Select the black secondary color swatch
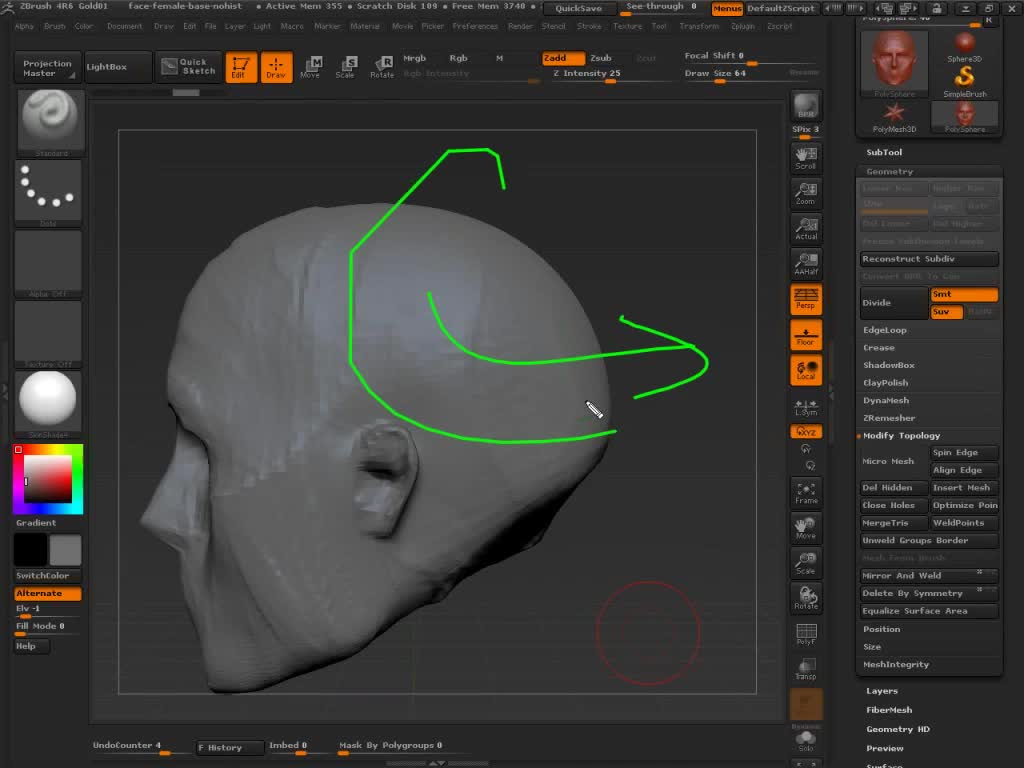The height and width of the screenshot is (768, 1024). (x=30, y=549)
